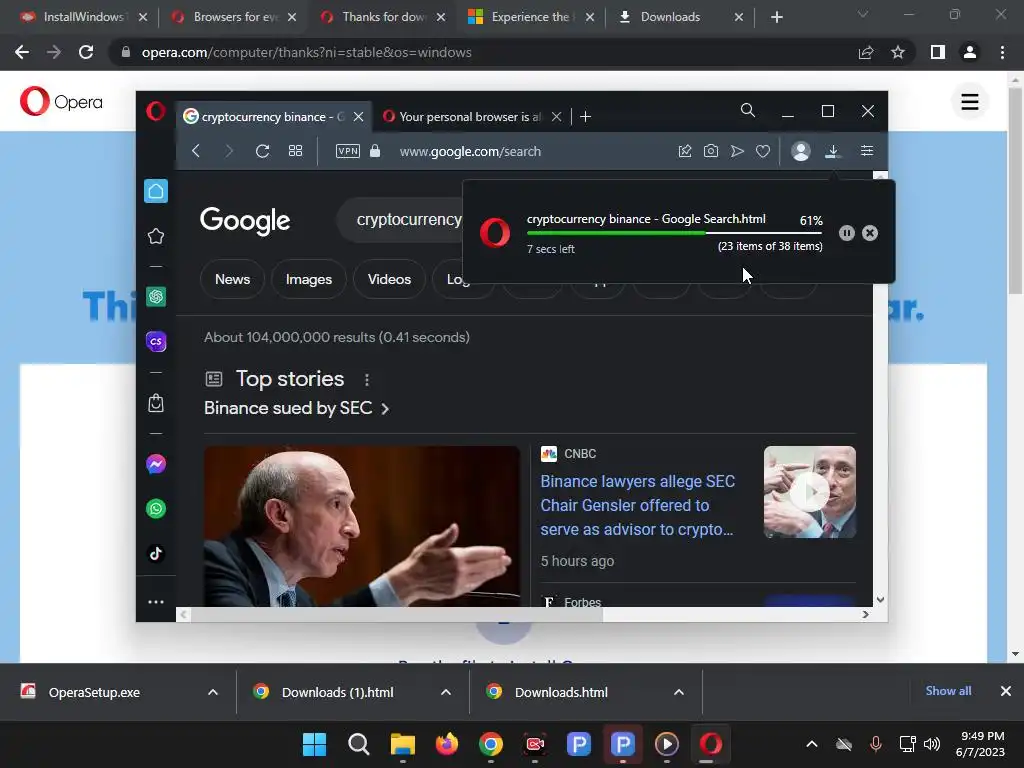Close the Chrome downloads shelf

(x=1006, y=691)
